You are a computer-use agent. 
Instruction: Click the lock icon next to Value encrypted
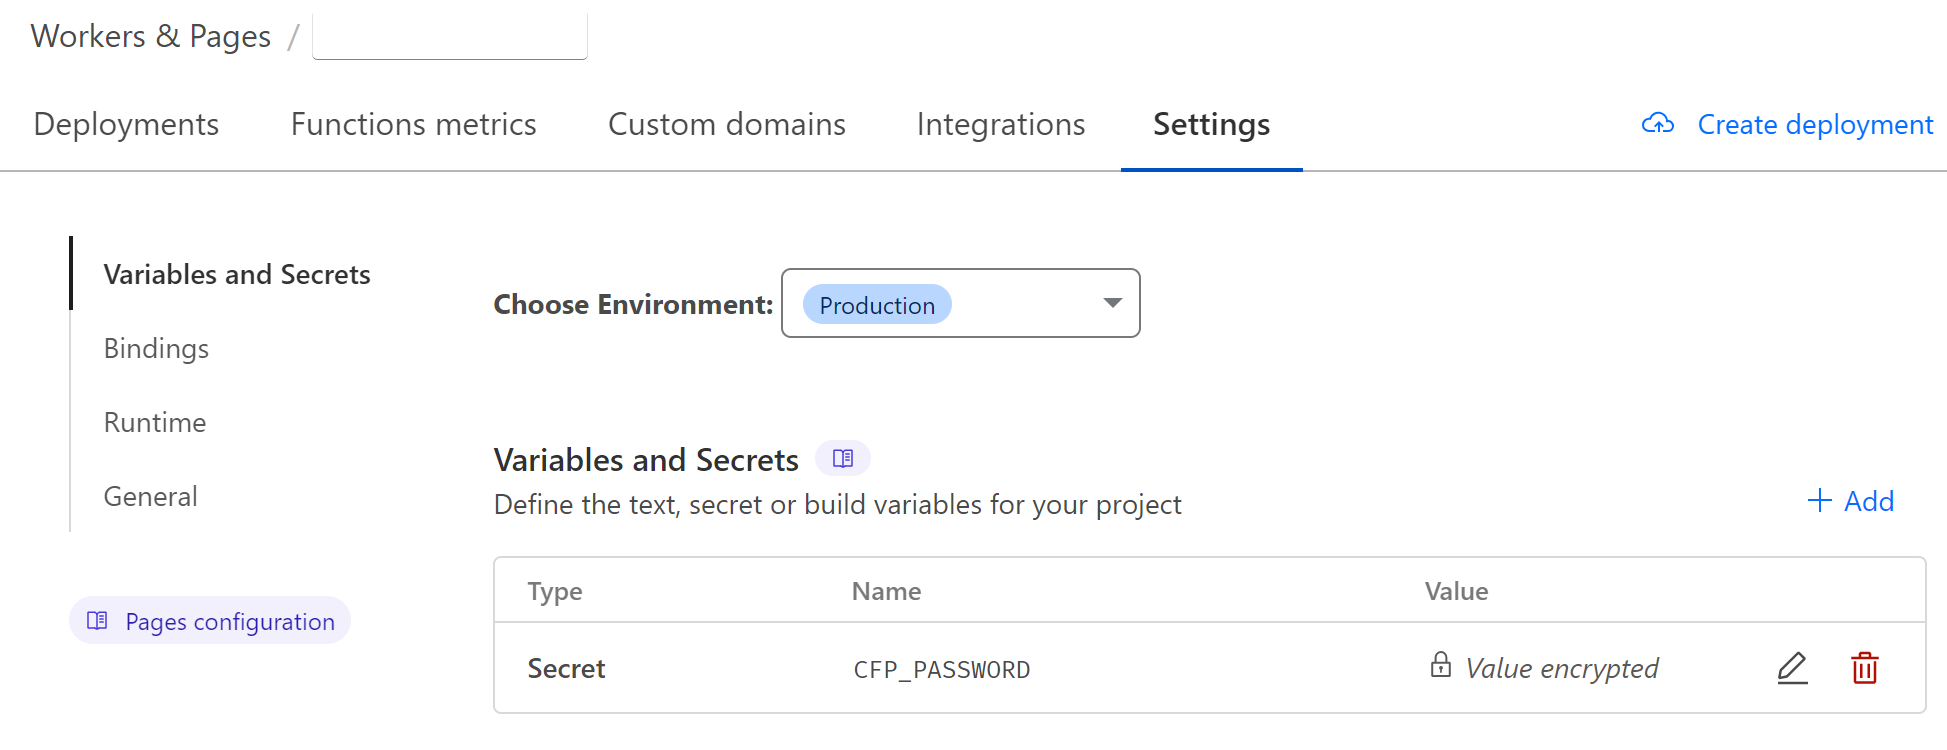point(1440,665)
